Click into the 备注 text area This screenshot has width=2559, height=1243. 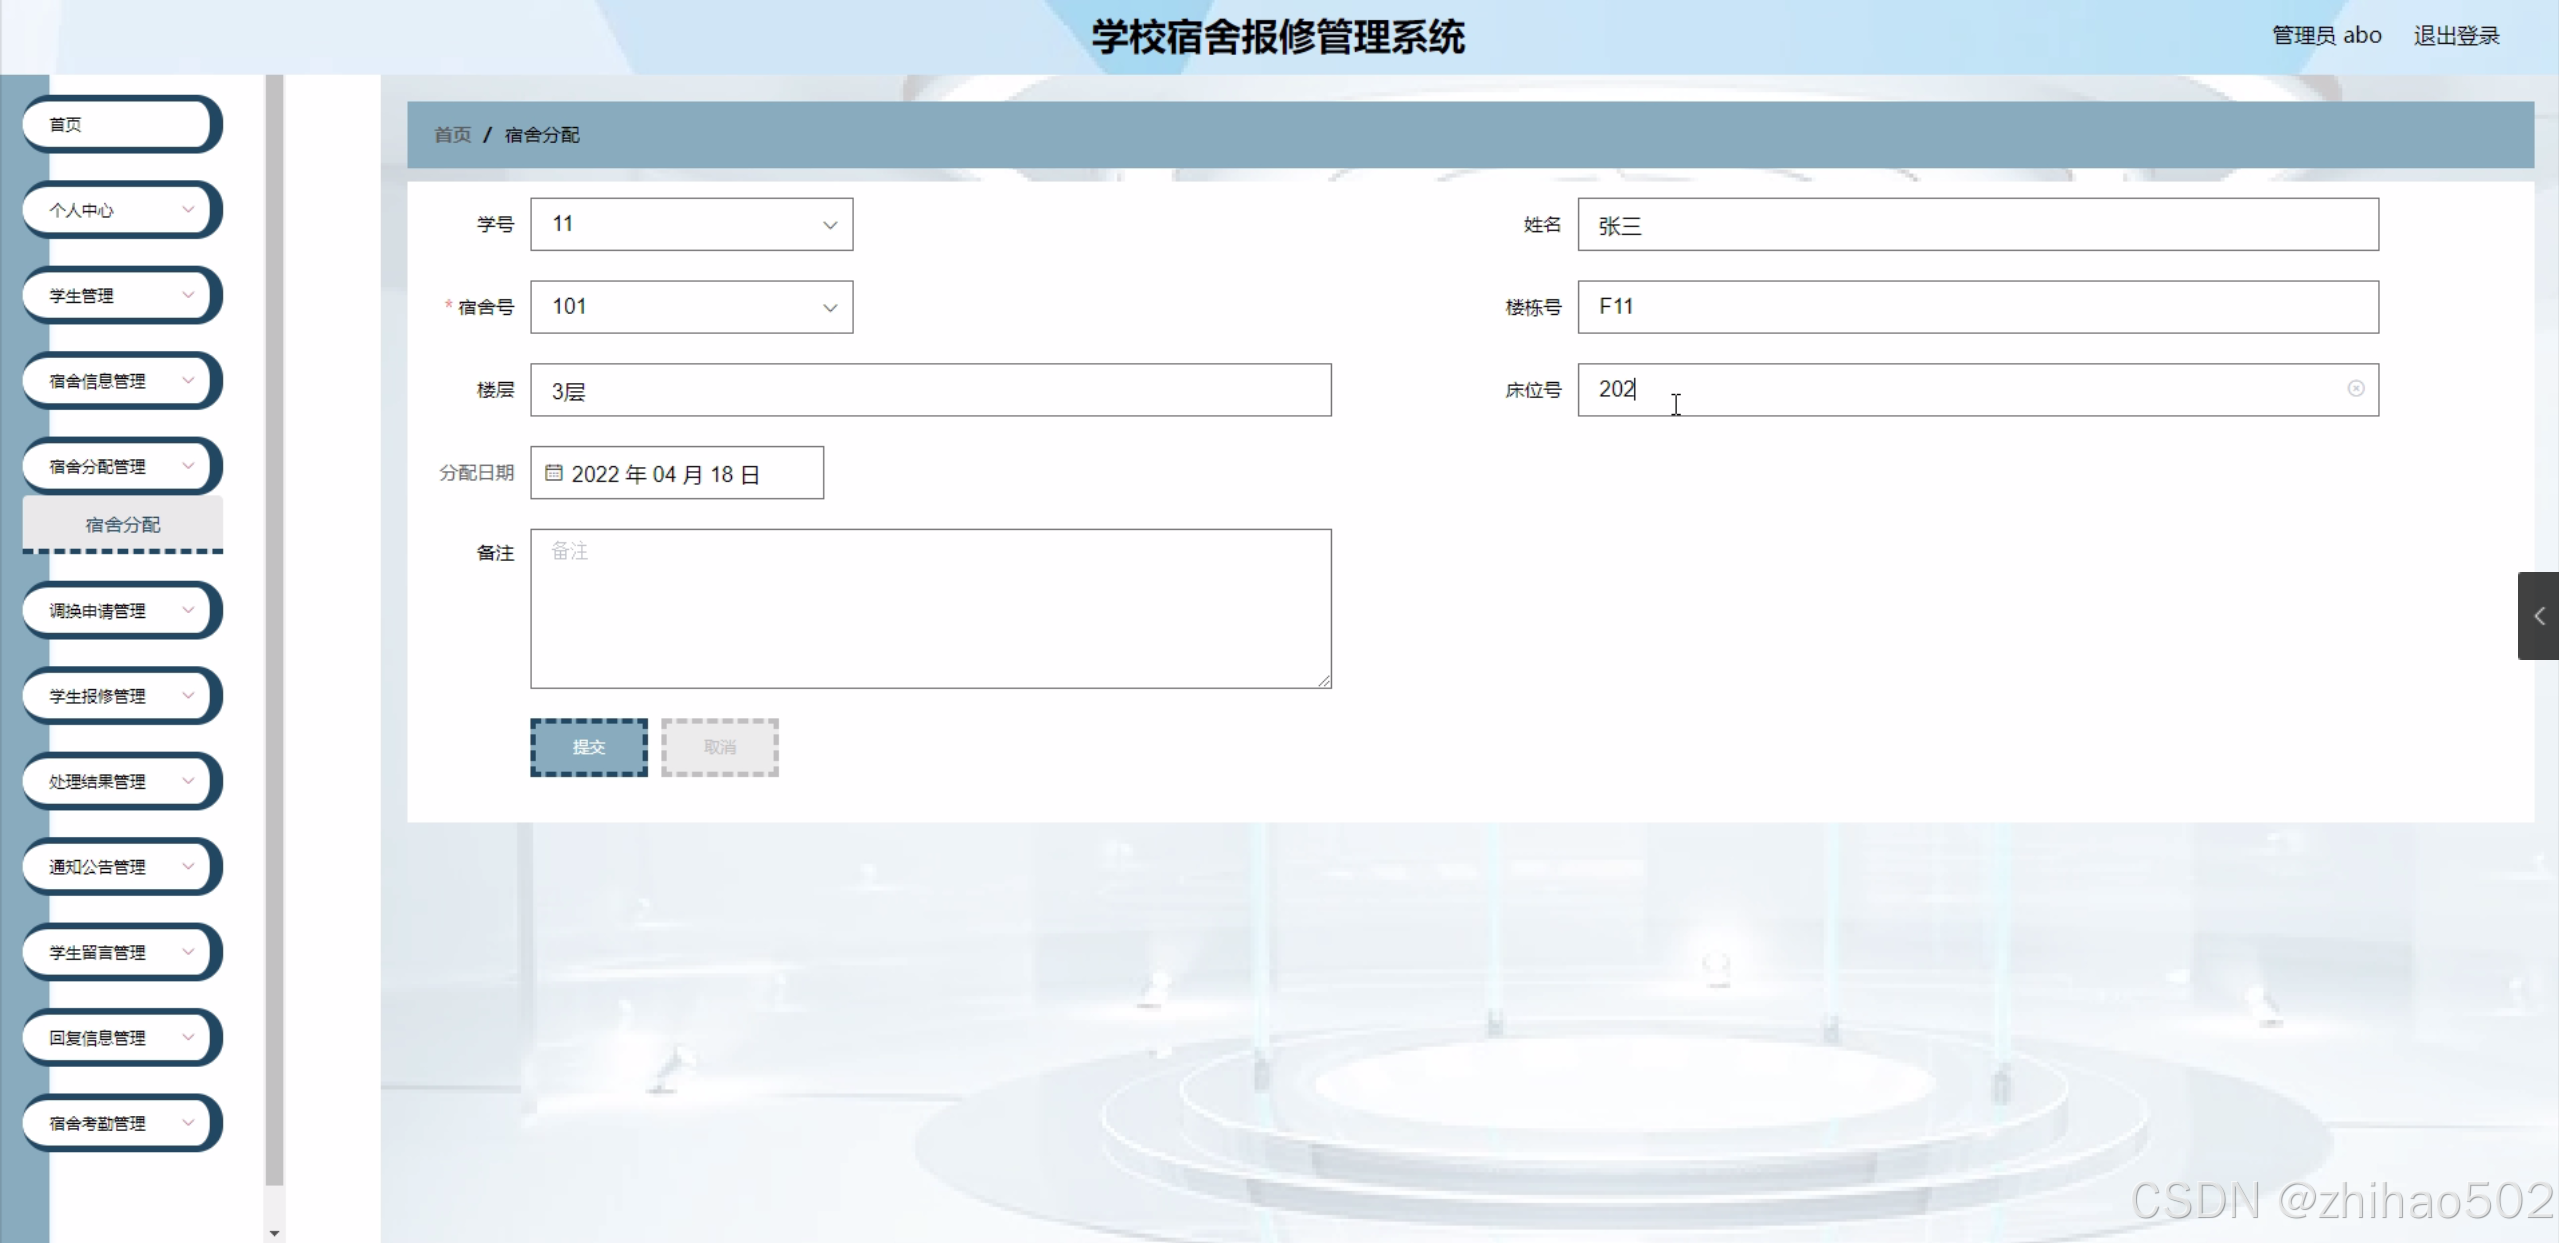coord(930,608)
